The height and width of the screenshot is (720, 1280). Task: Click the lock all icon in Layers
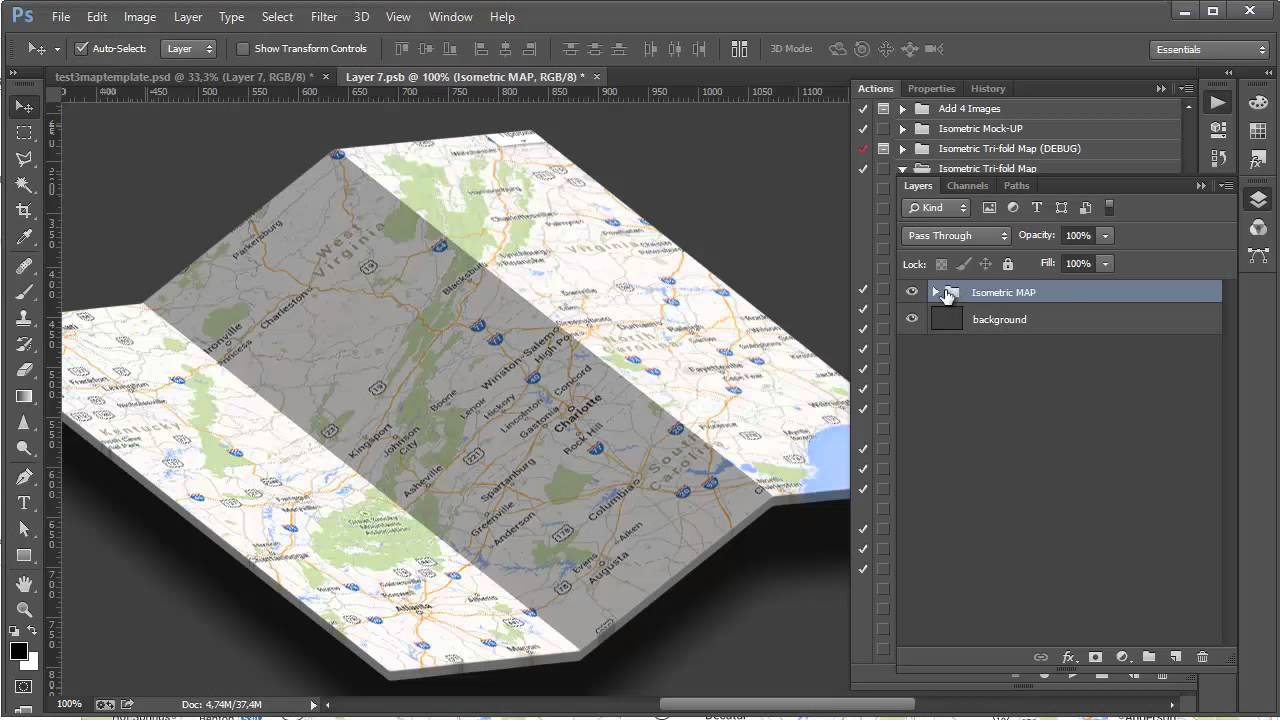(1007, 264)
